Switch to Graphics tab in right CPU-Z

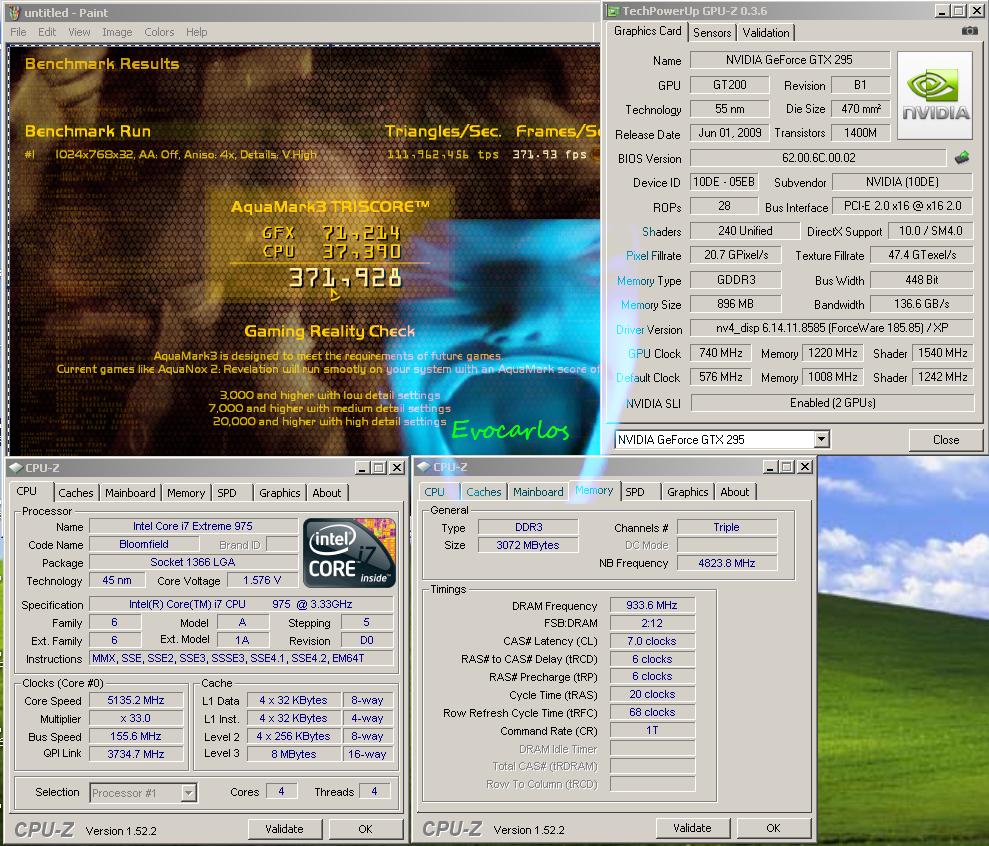click(688, 491)
